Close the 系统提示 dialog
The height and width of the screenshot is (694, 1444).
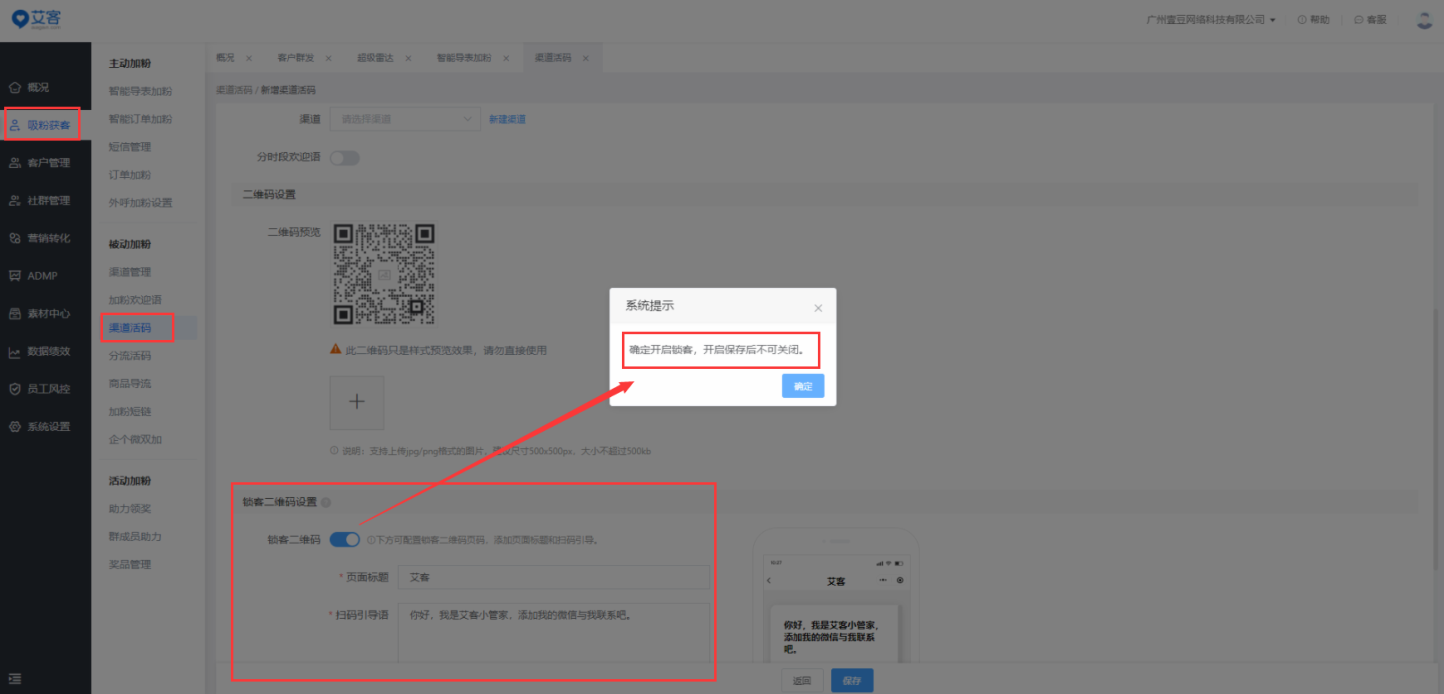click(x=818, y=308)
